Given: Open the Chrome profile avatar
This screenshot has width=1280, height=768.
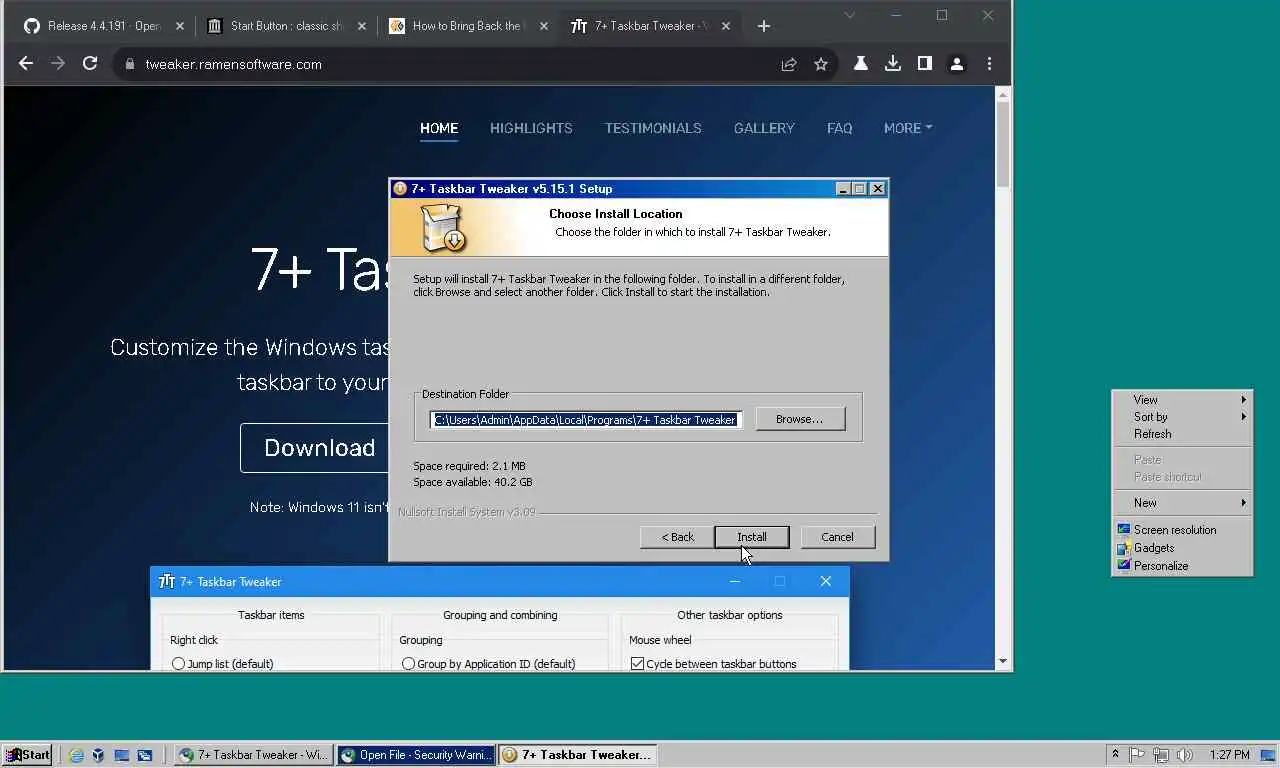Looking at the screenshot, I should [957, 63].
